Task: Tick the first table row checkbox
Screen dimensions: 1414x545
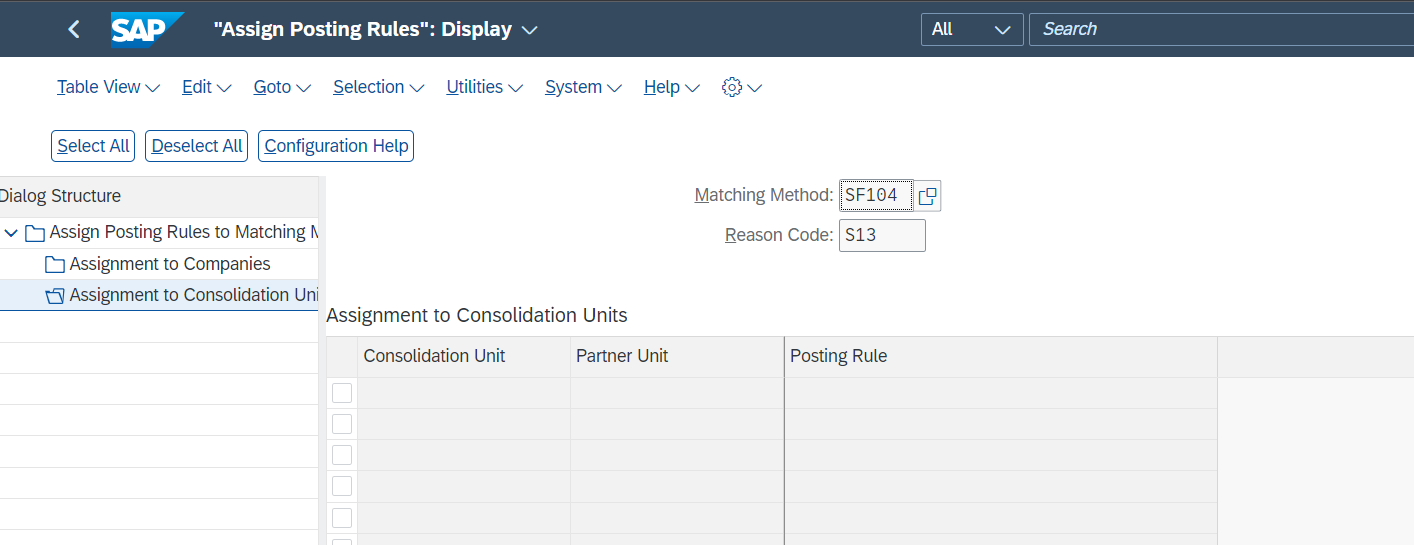Action: point(342,393)
